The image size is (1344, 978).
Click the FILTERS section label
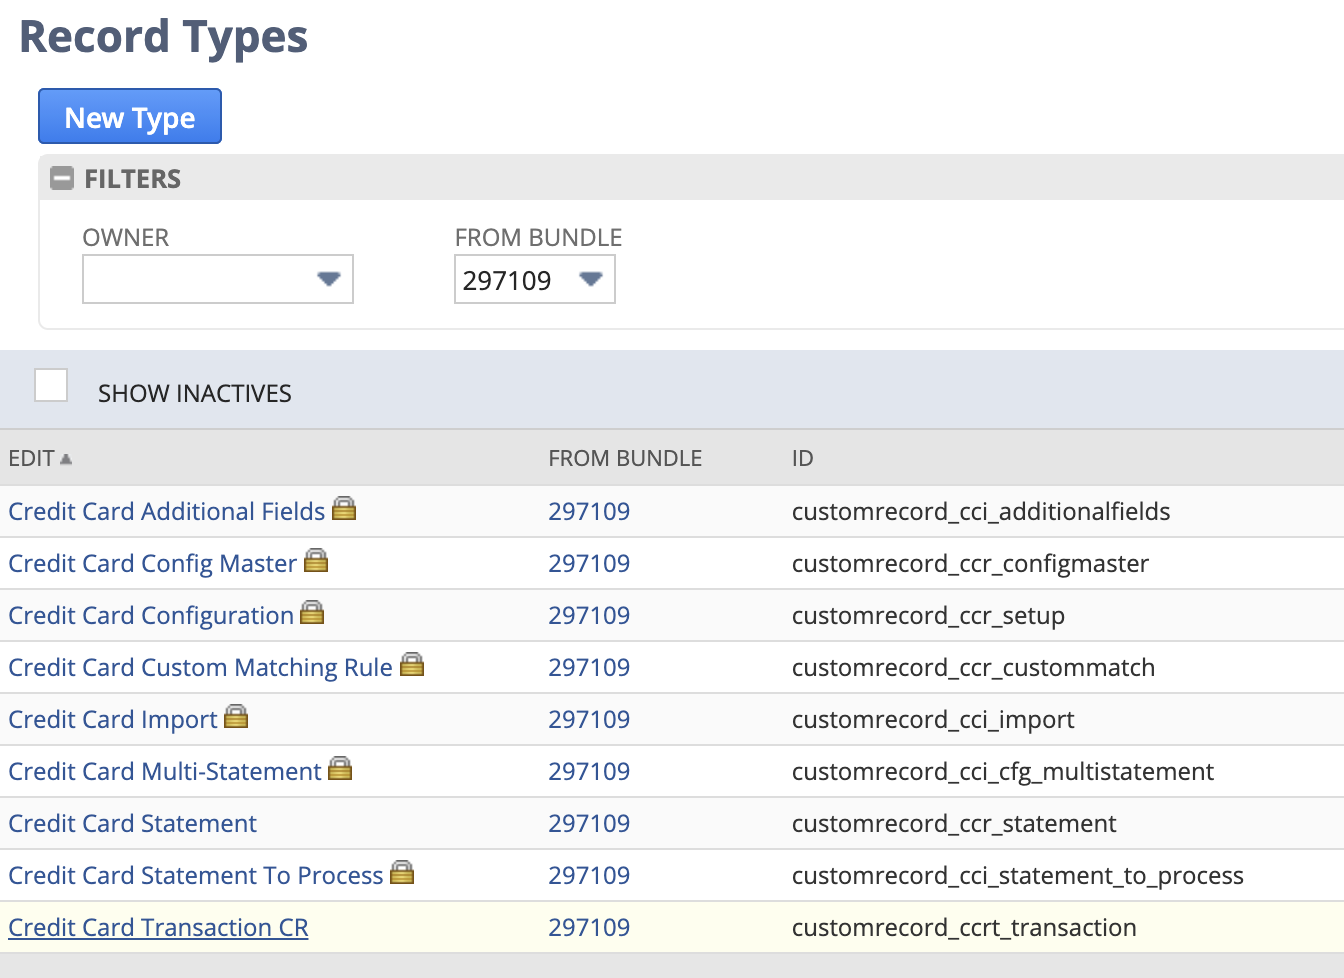pos(133,179)
